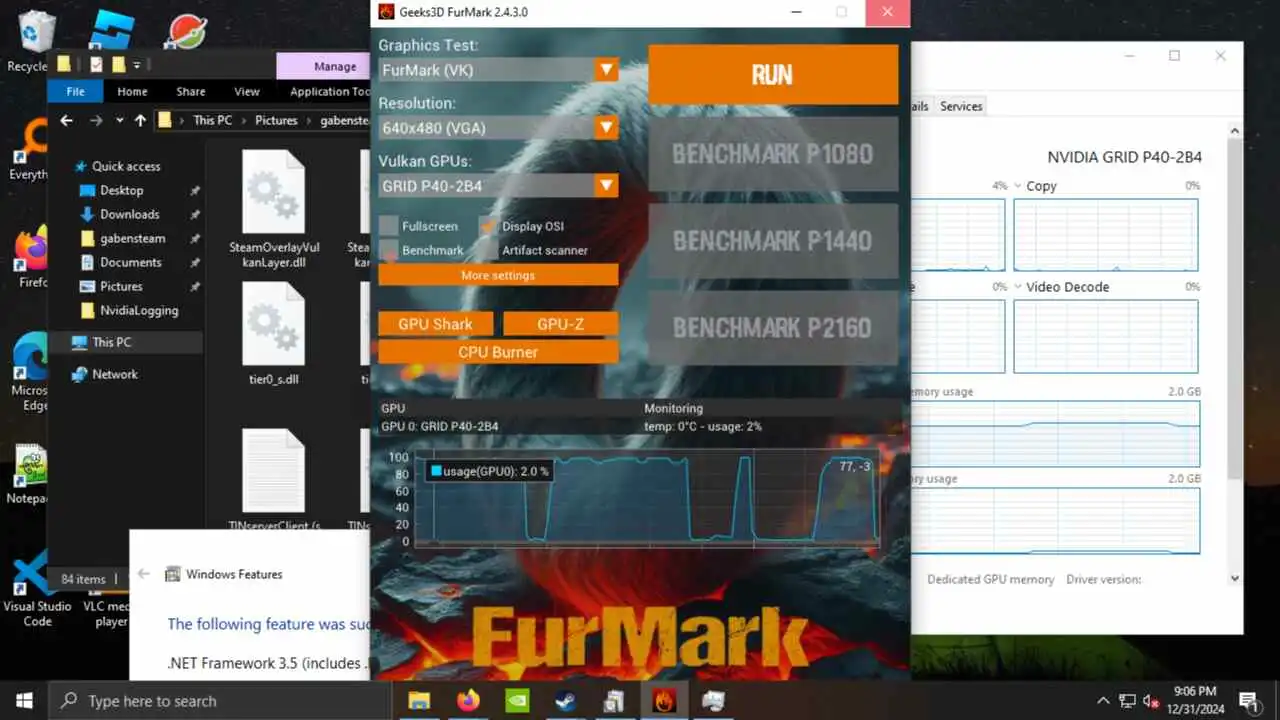Enable the Fullscreen checkbox
The image size is (1280, 720).
coord(388,227)
